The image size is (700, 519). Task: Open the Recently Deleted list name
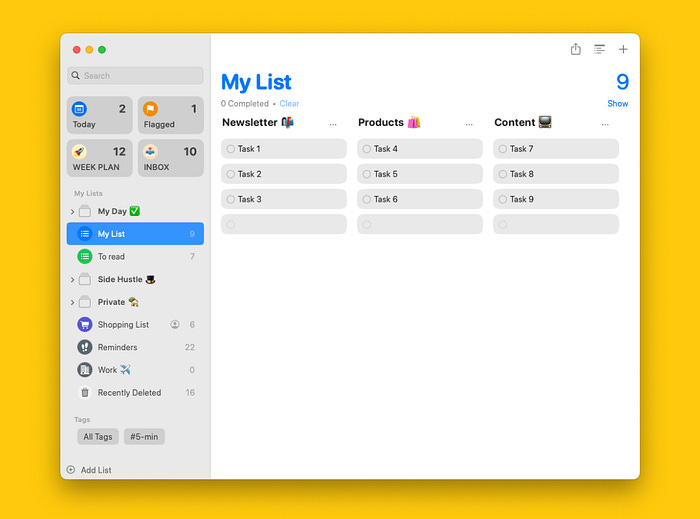click(x=129, y=393)
